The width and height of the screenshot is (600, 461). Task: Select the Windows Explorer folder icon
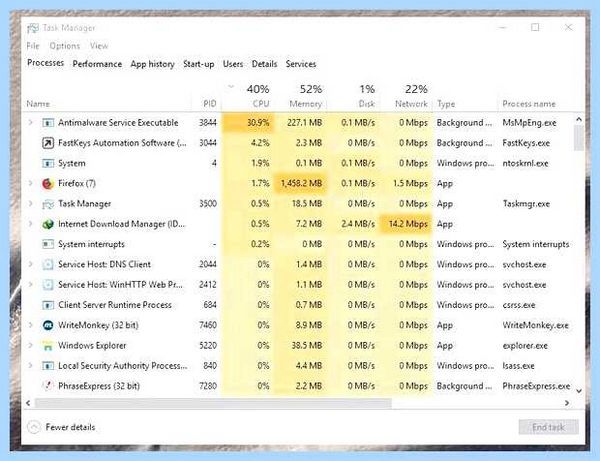tap(48, 345)
